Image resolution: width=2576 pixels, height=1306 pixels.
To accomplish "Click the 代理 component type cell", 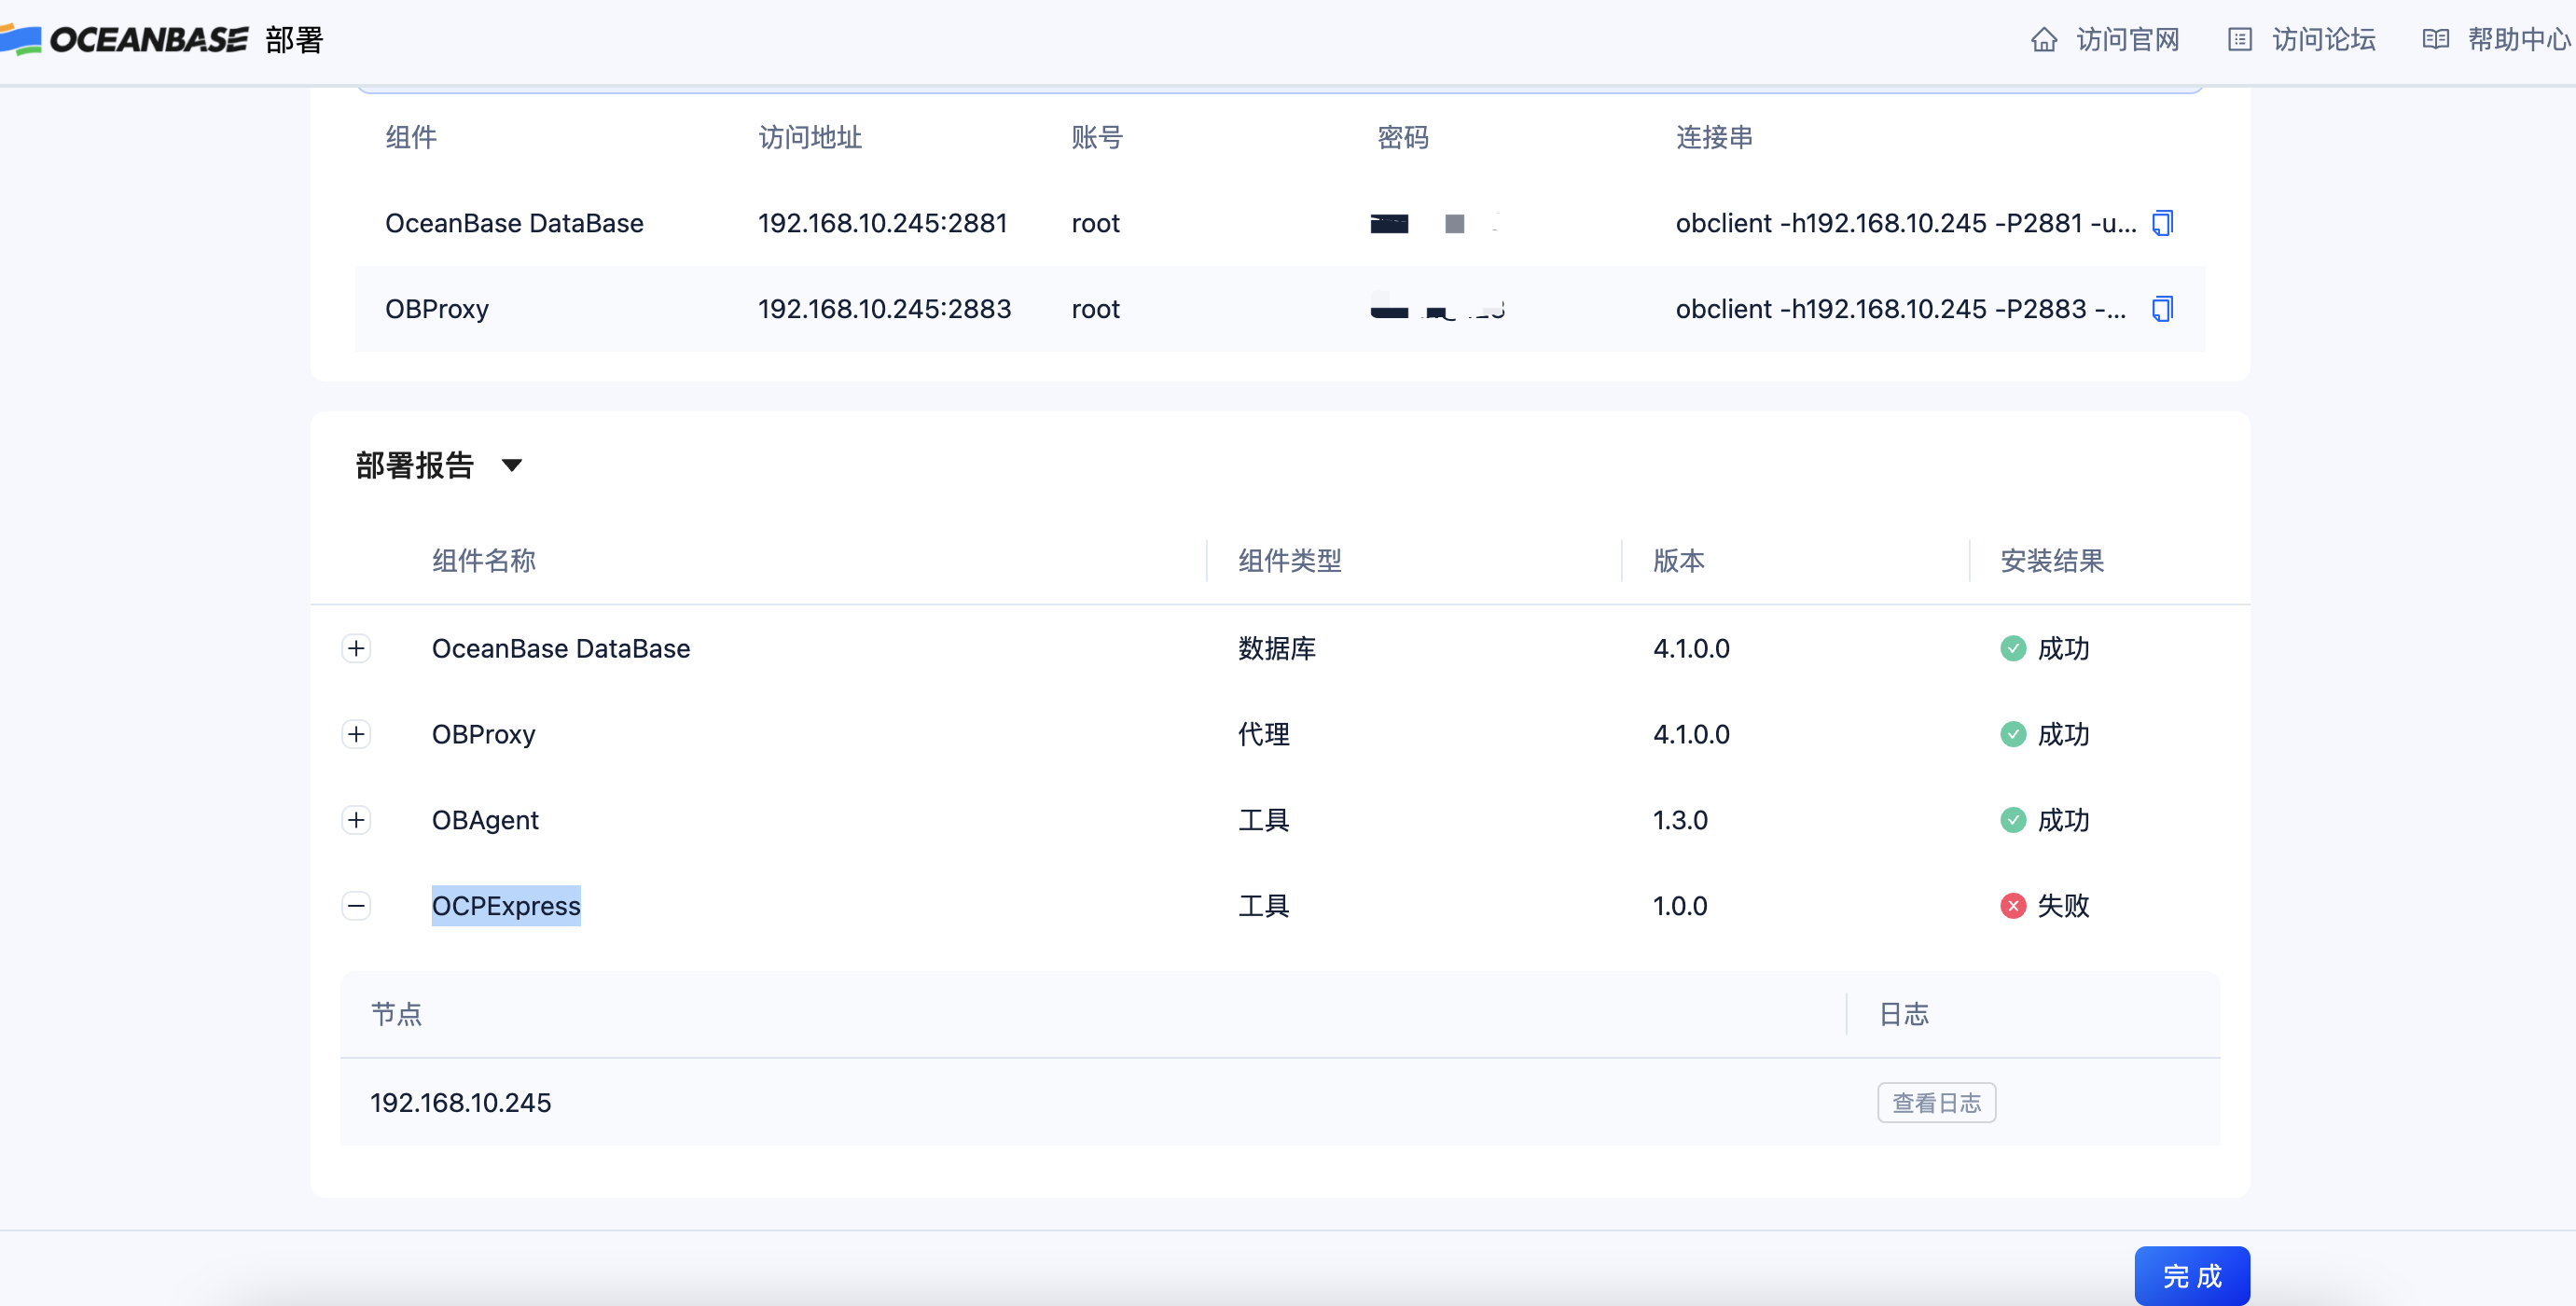I will click(1264, 735).
